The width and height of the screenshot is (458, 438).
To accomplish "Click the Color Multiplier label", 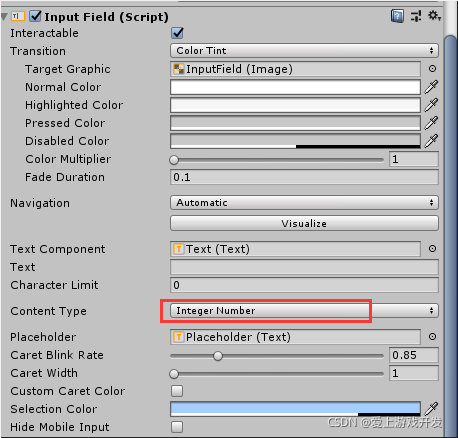I will click(68, 159).
